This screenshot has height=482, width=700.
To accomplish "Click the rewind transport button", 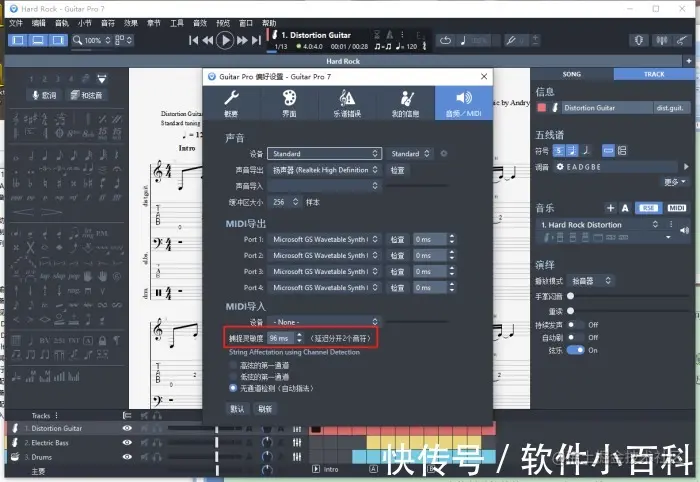I will click(208, 41).
